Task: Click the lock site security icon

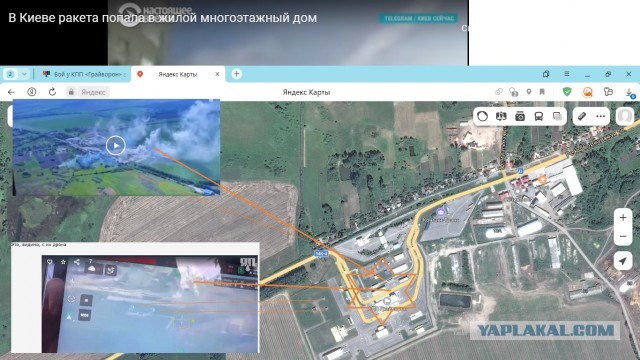Action: pos(71,92)
